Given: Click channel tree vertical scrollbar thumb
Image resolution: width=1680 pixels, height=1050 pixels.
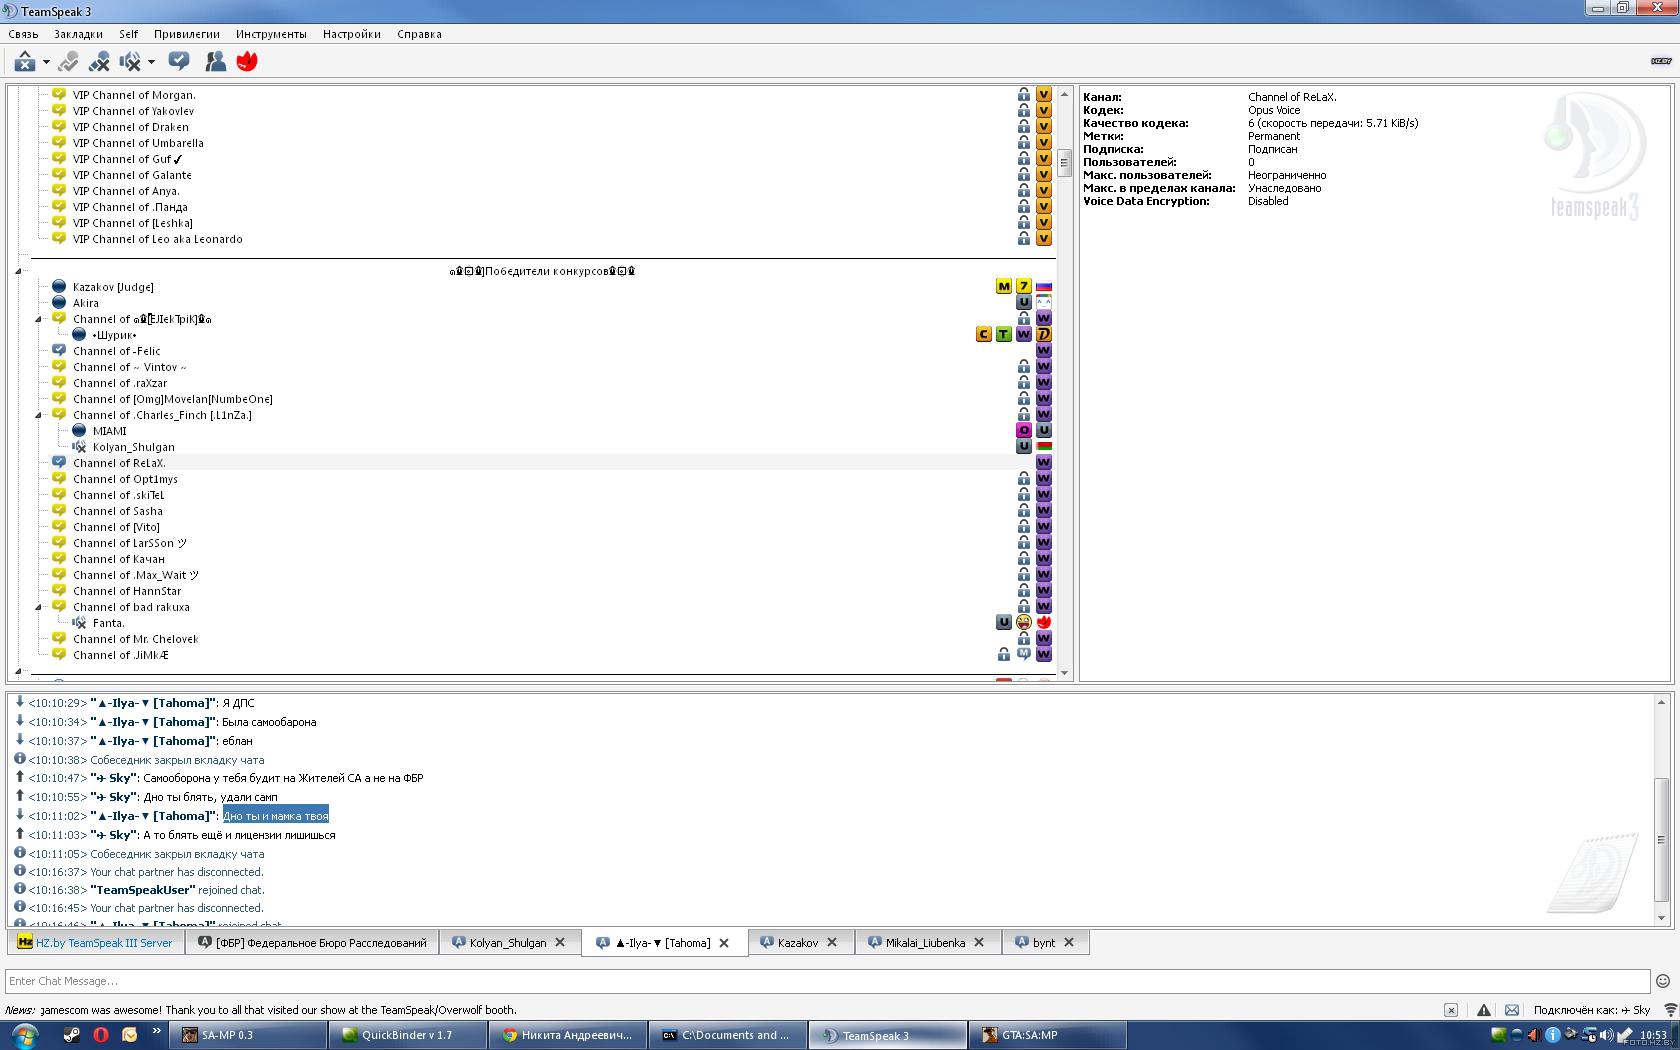Looking at the screenshot, I should [1064, 161].
